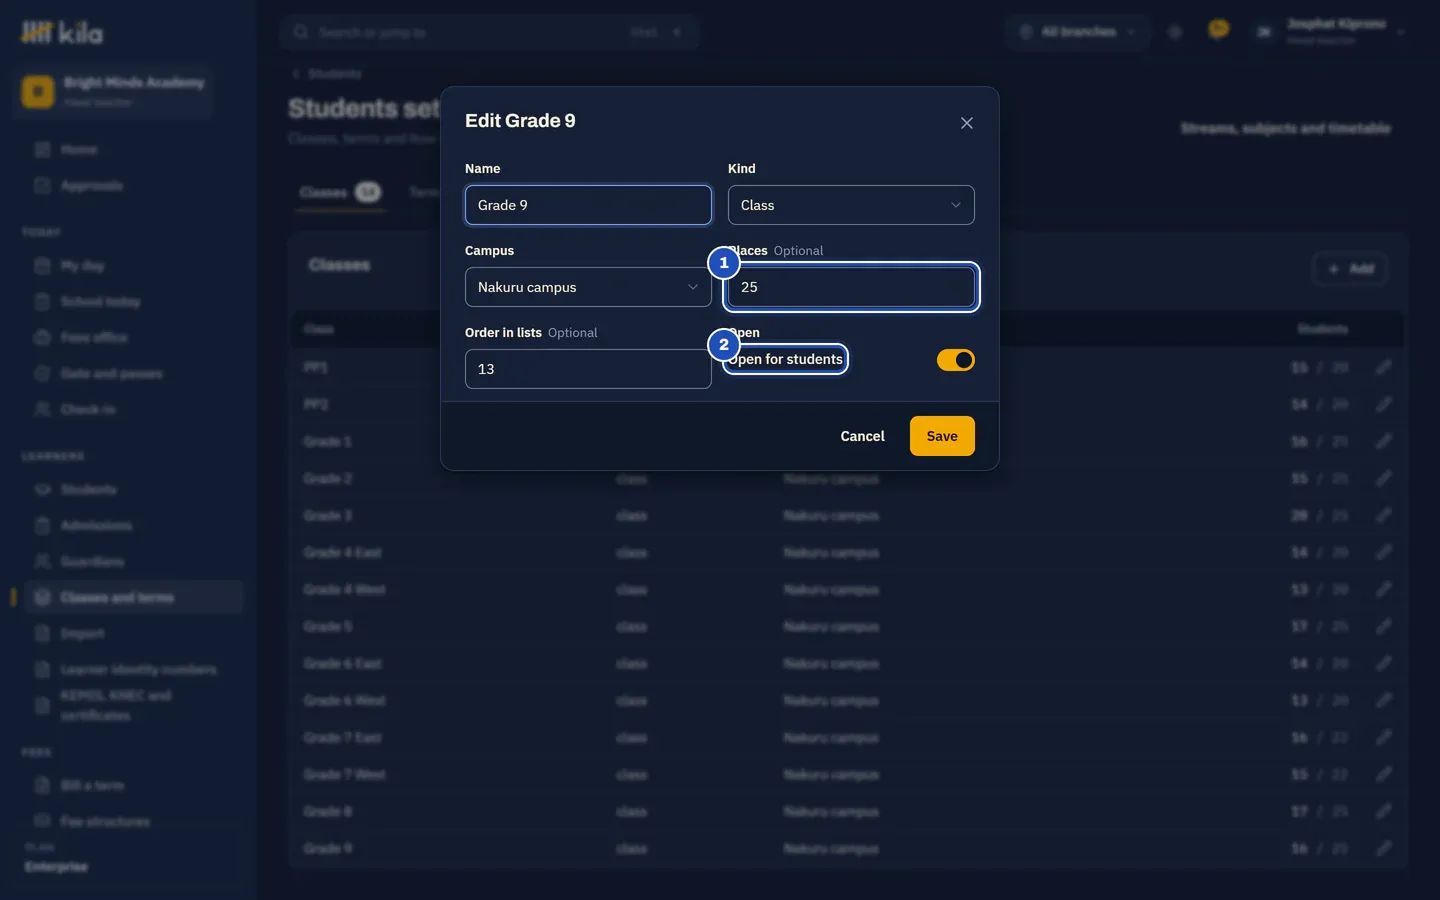Click the edit pencil for PP1 row
Image resolution: width=1440 pixels, height=900 pixels.
[x=1383, y=368]
